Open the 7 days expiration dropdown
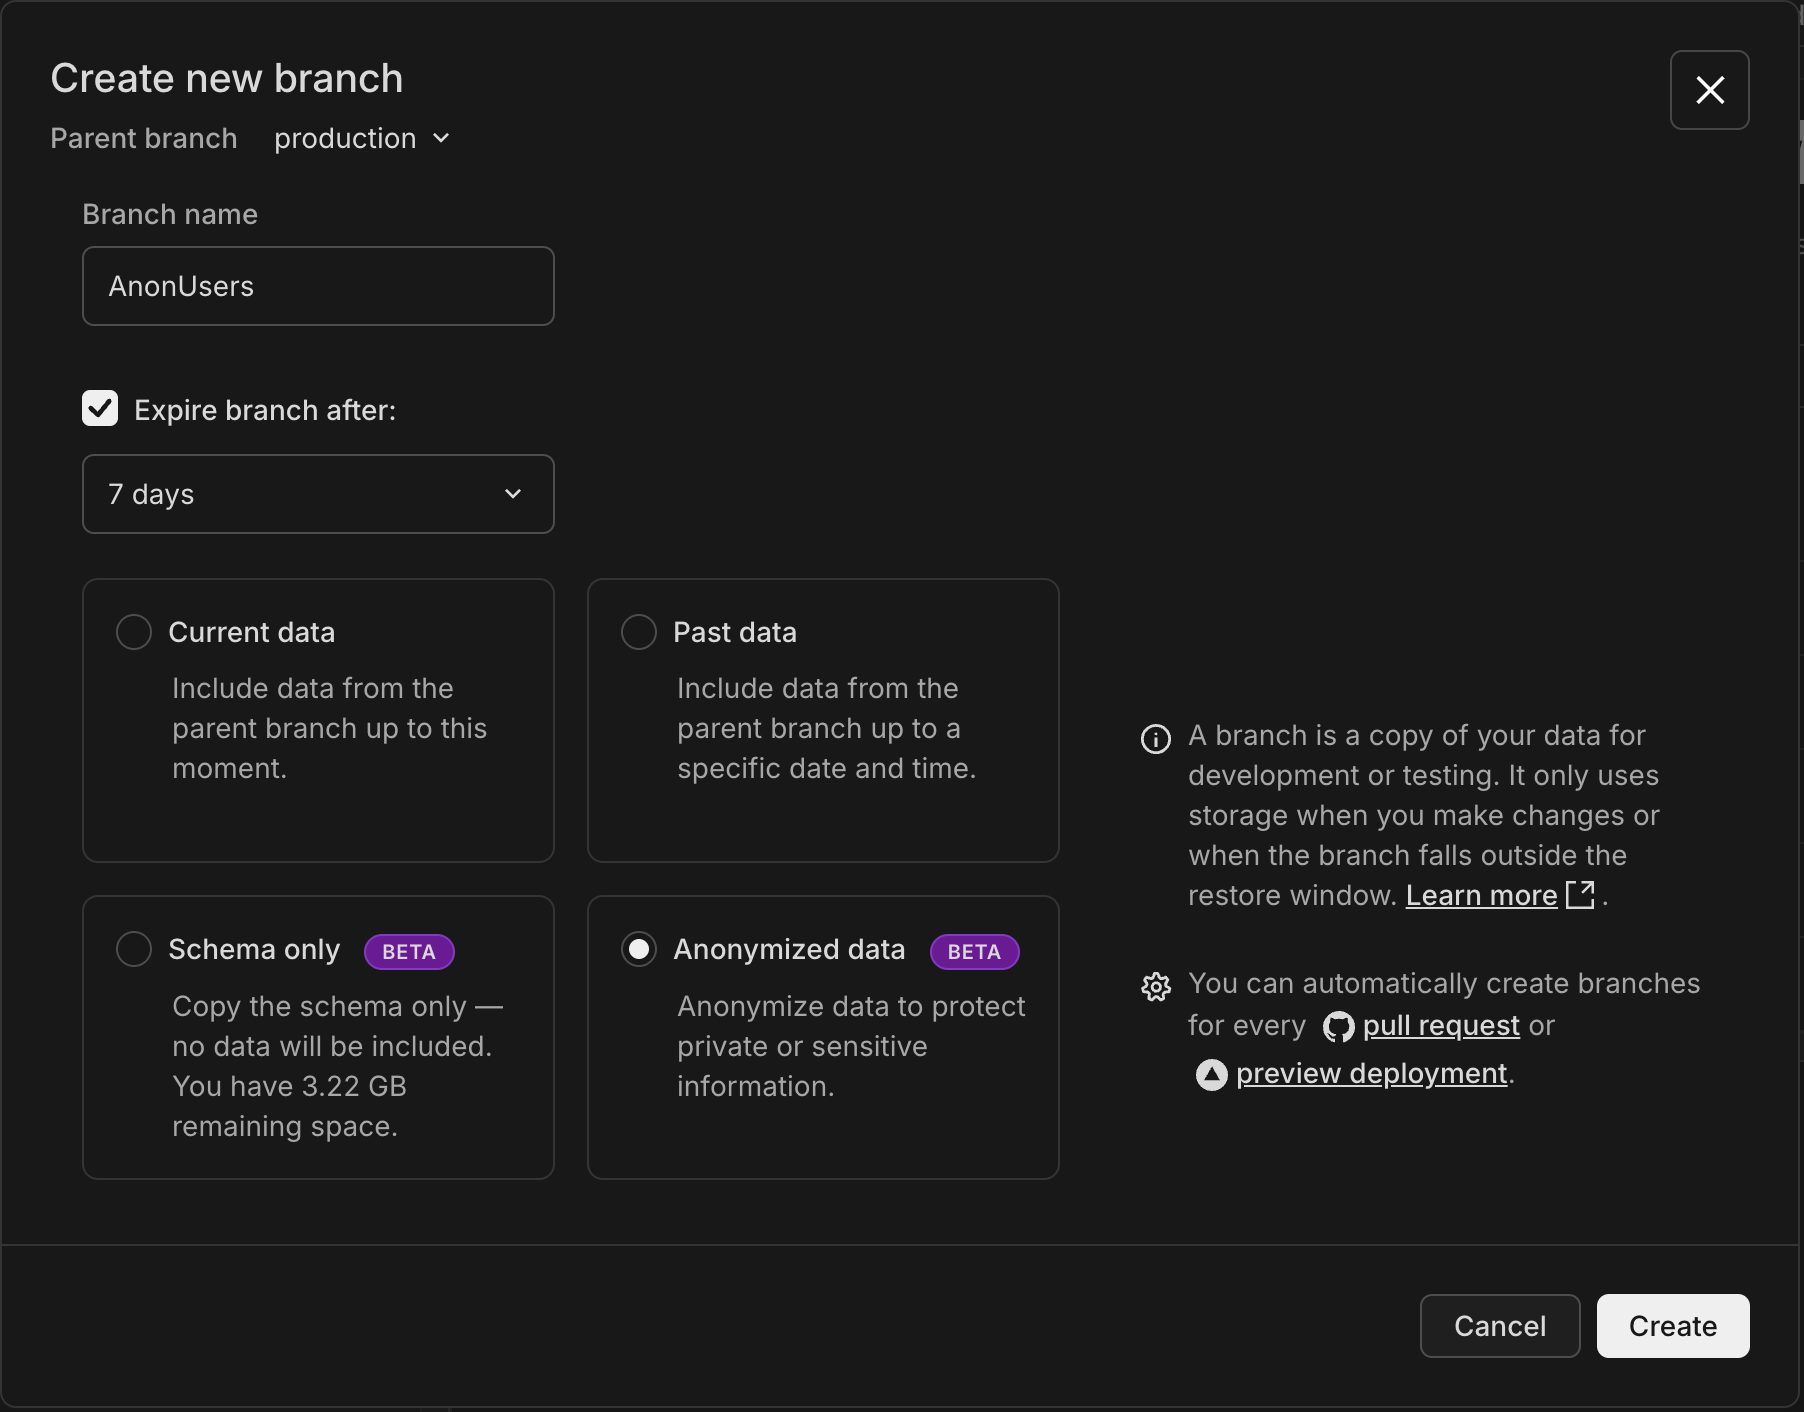The width and height of the screenshot is (1804, 1412). click(x=318, y=494)
